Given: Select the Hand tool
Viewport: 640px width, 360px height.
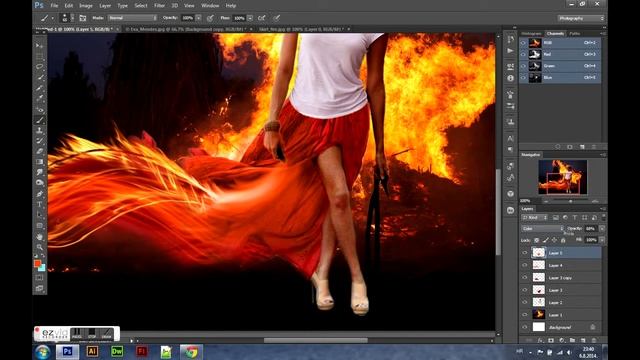Looking at the screenshot, I should 40,237.
